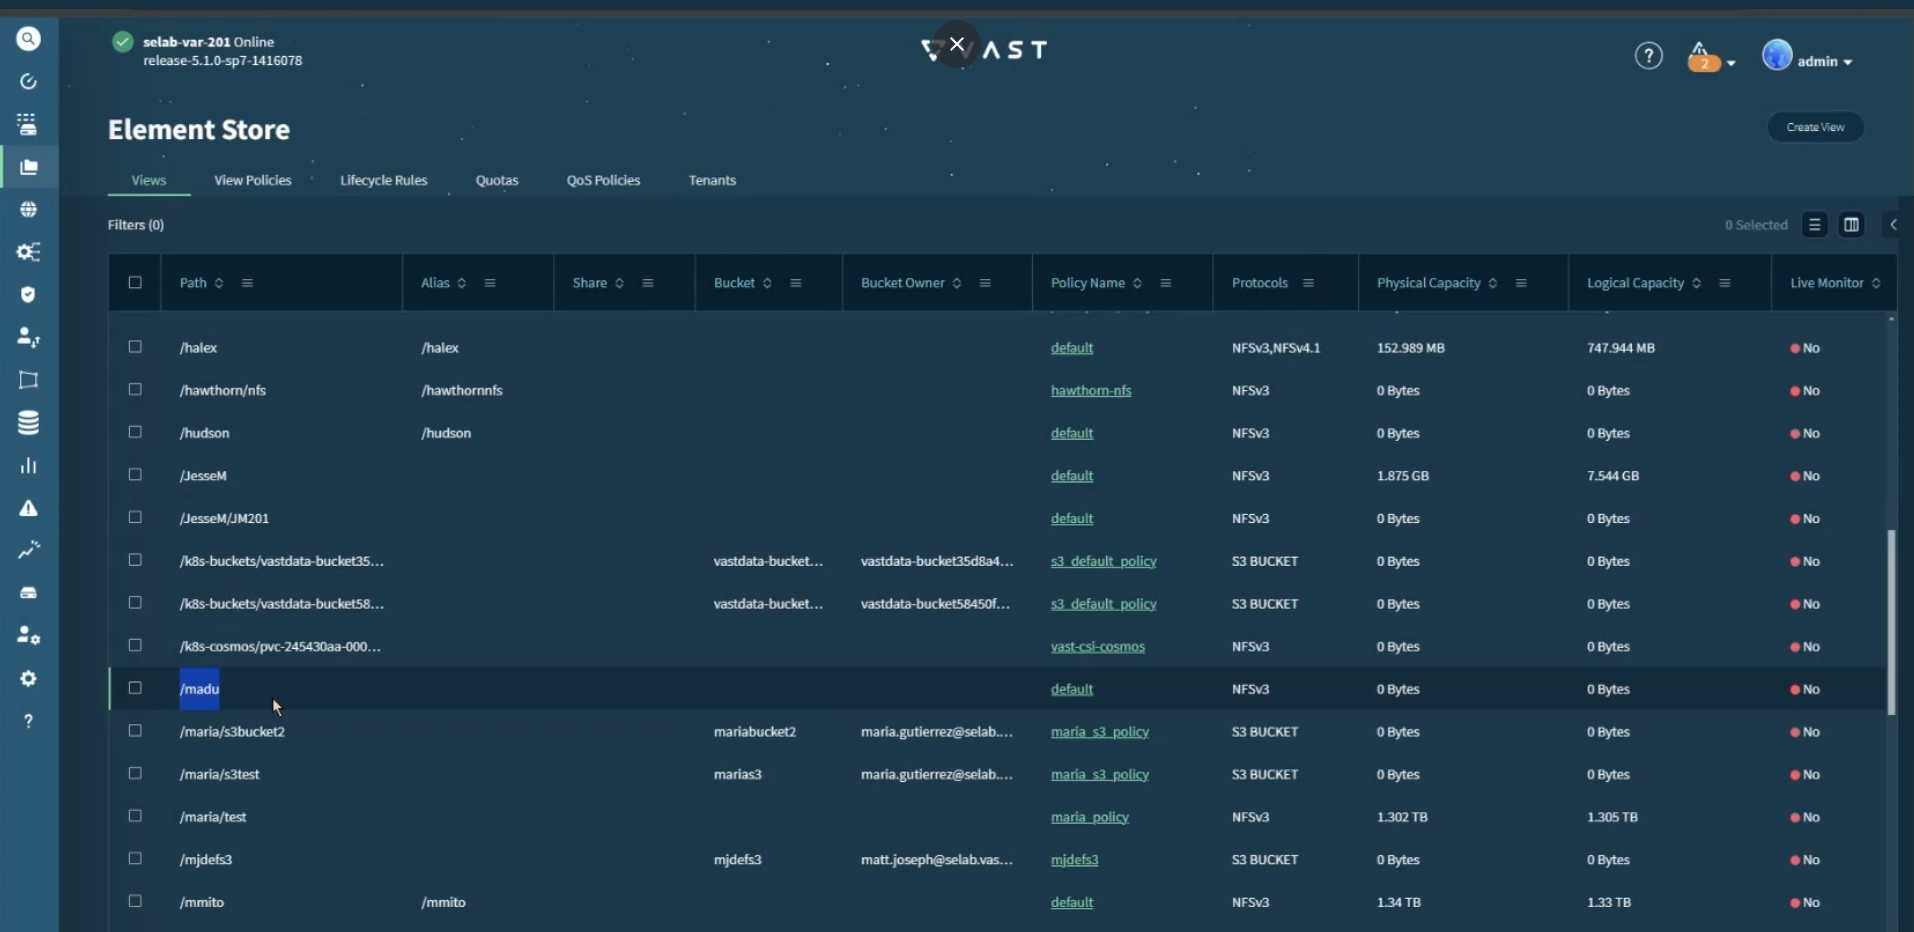Open the hawthorn-nfs policy link

(x=1091, y=390)
